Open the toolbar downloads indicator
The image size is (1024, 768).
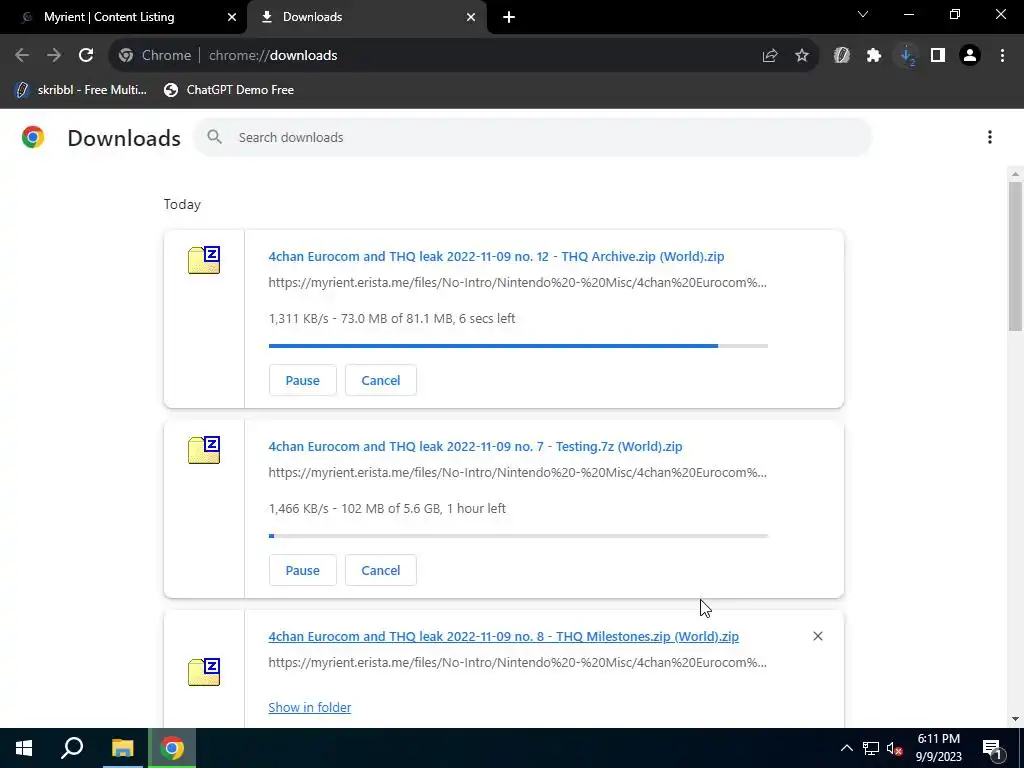click(906, 56)
